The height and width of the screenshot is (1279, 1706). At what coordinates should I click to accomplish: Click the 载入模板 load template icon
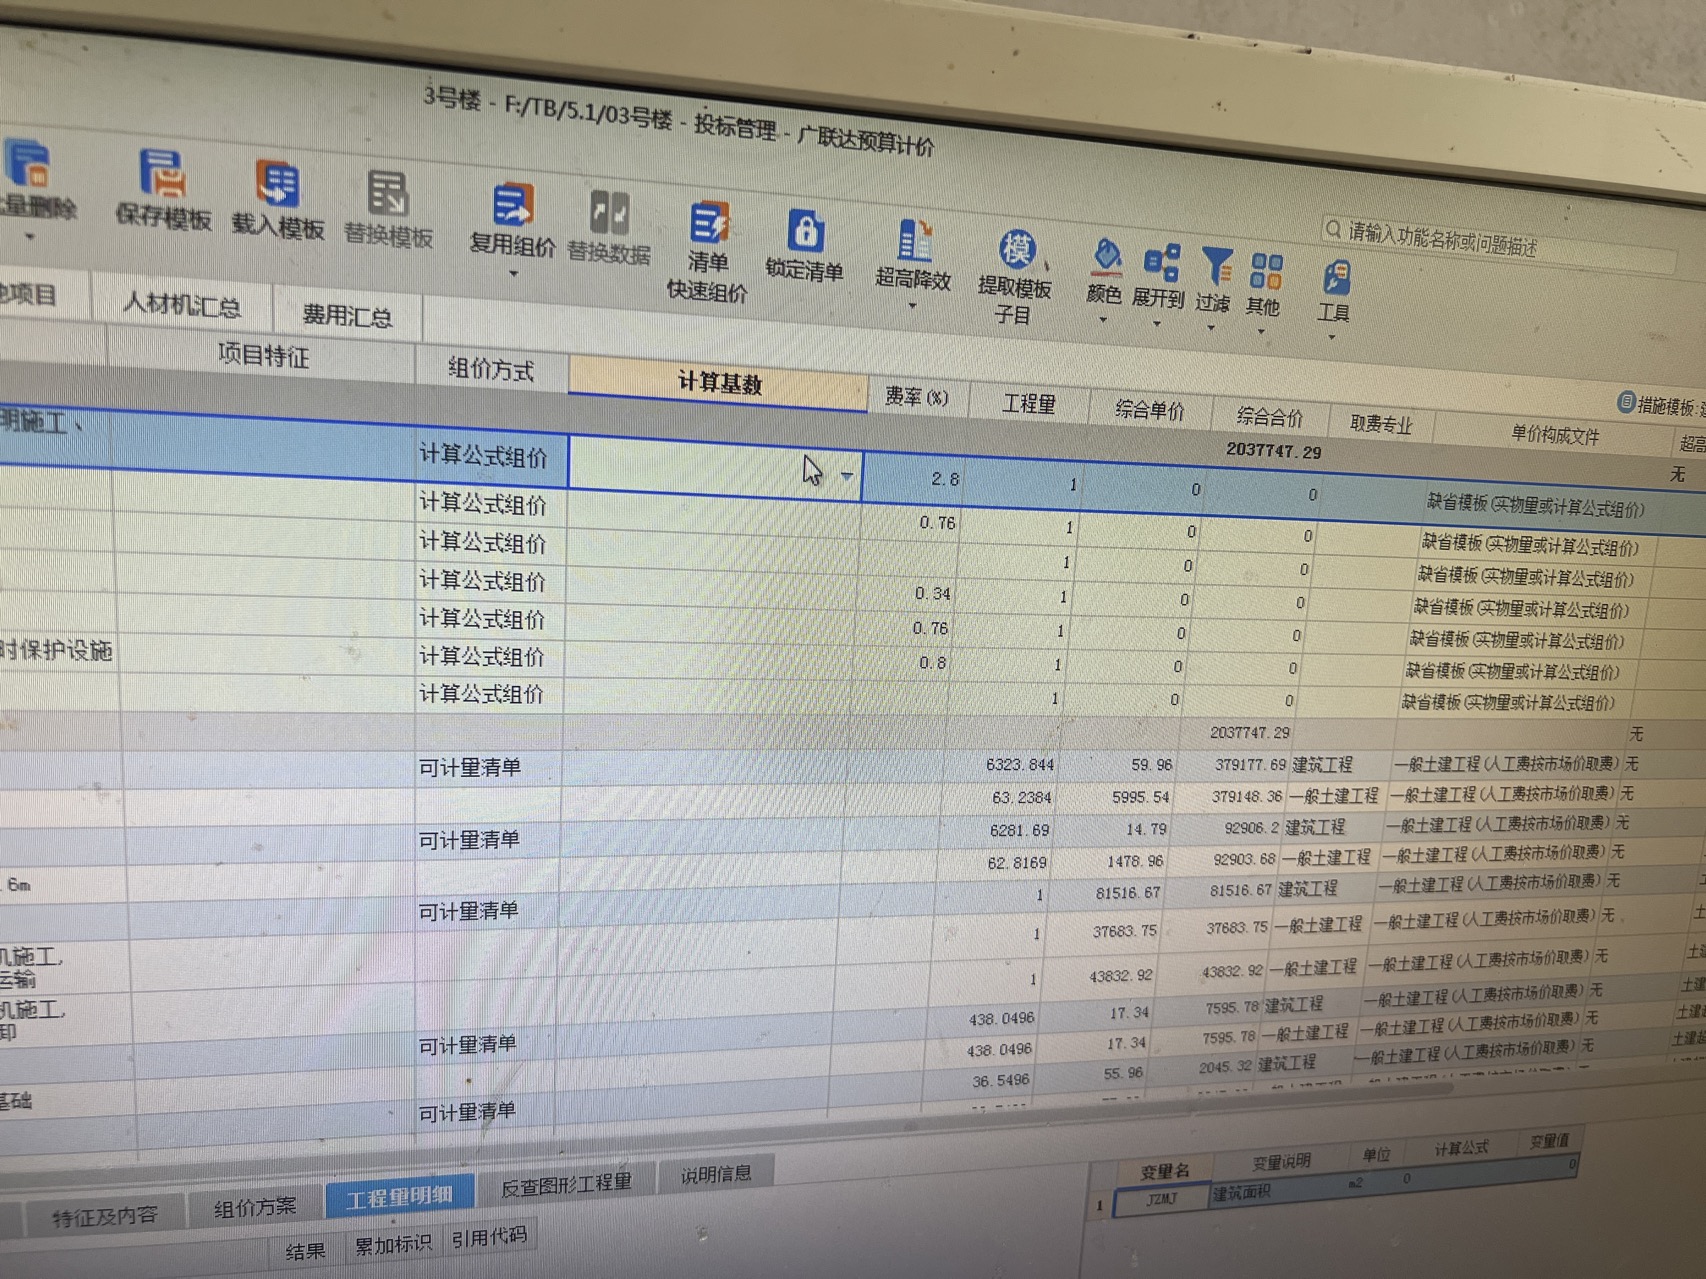[278, 183]
